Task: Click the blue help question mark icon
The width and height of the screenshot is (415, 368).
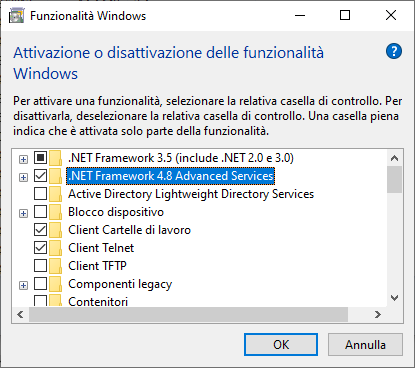Action: point(394,51)
